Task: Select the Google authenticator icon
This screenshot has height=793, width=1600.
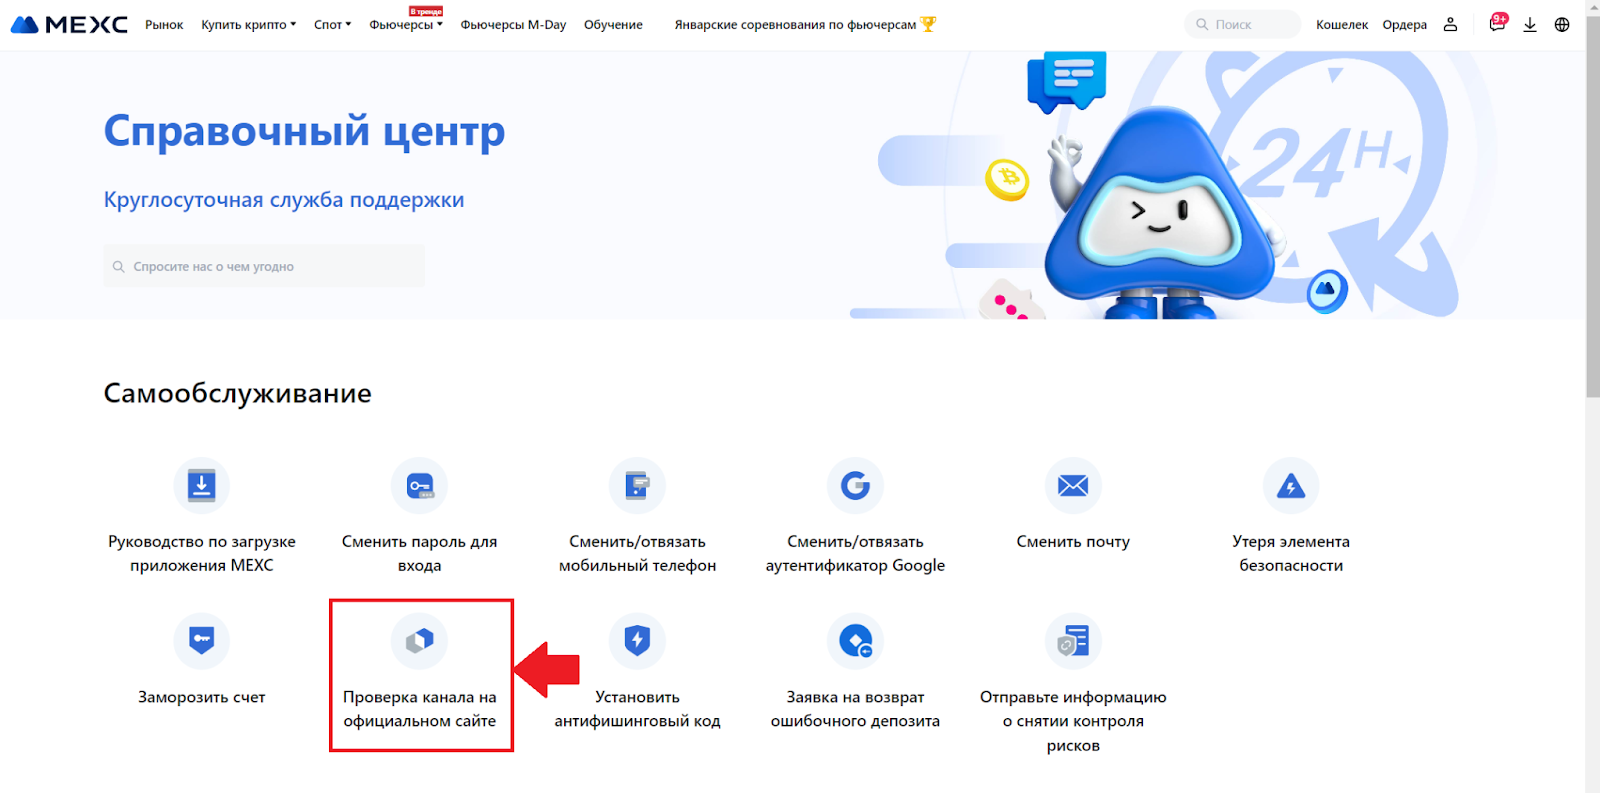Action: coord(855,486)
